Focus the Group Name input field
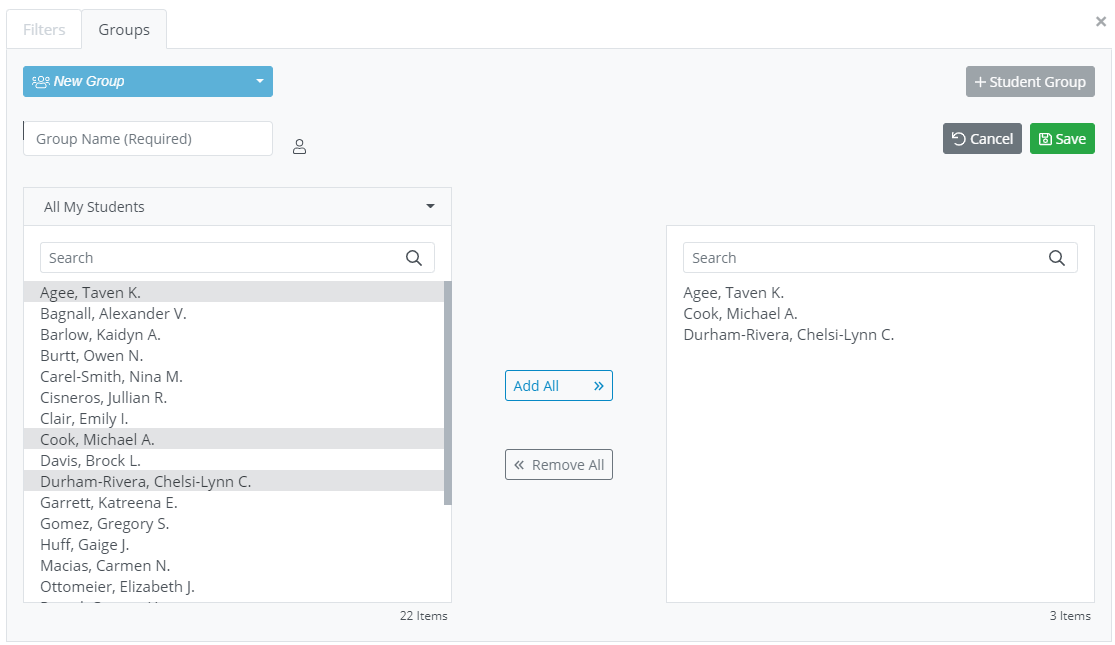The image size is (1115, 645). click(148, 139)
